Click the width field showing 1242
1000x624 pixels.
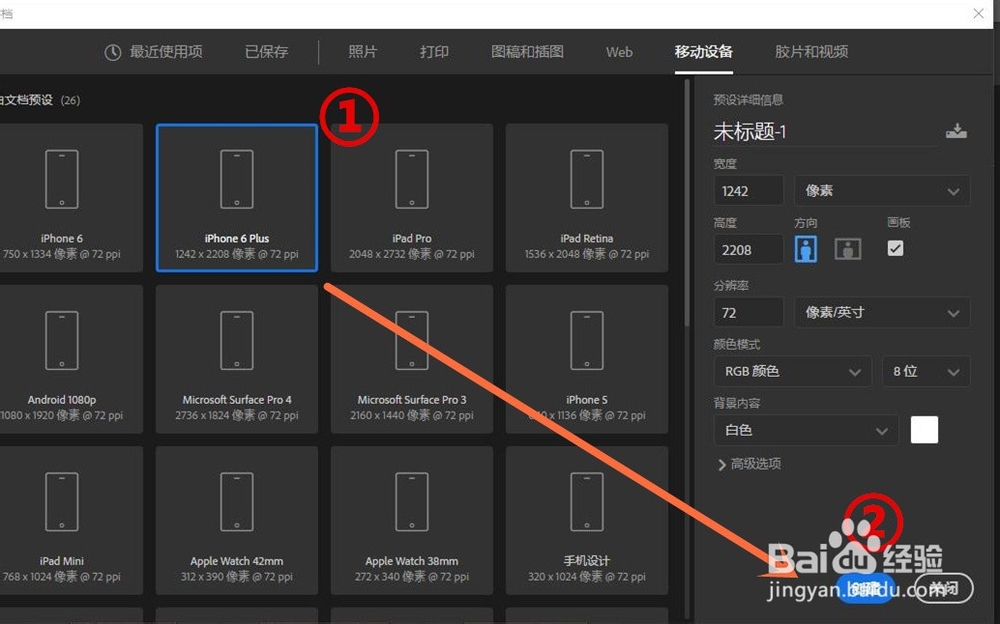[749, 191]
